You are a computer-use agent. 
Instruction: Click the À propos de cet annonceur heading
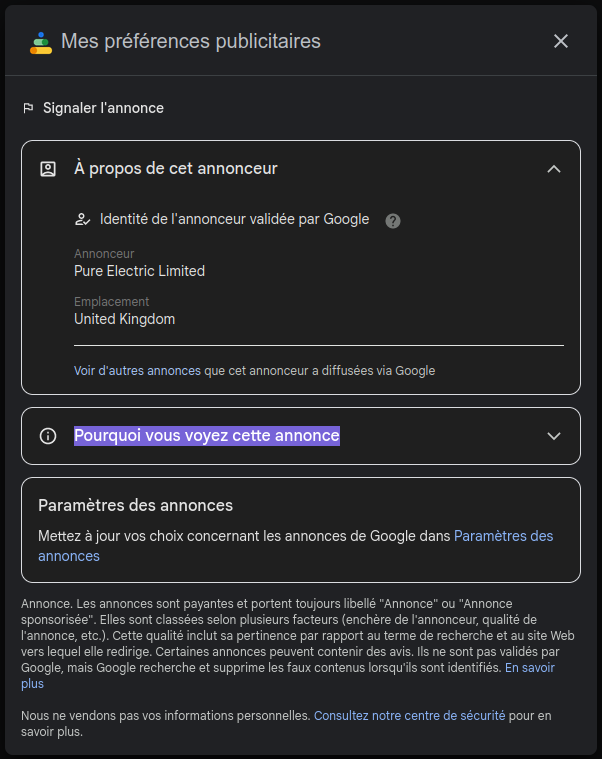coord(176,168)
